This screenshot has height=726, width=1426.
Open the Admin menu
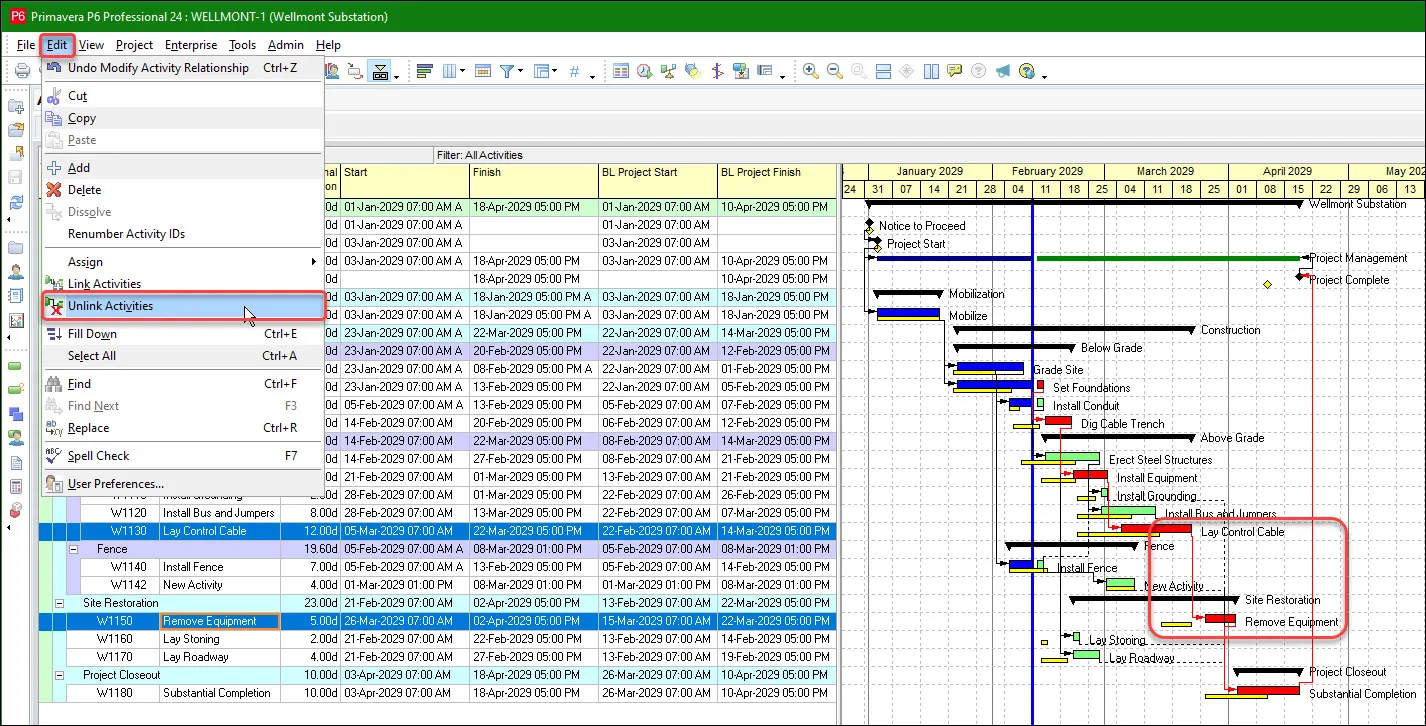pos(285,45)
